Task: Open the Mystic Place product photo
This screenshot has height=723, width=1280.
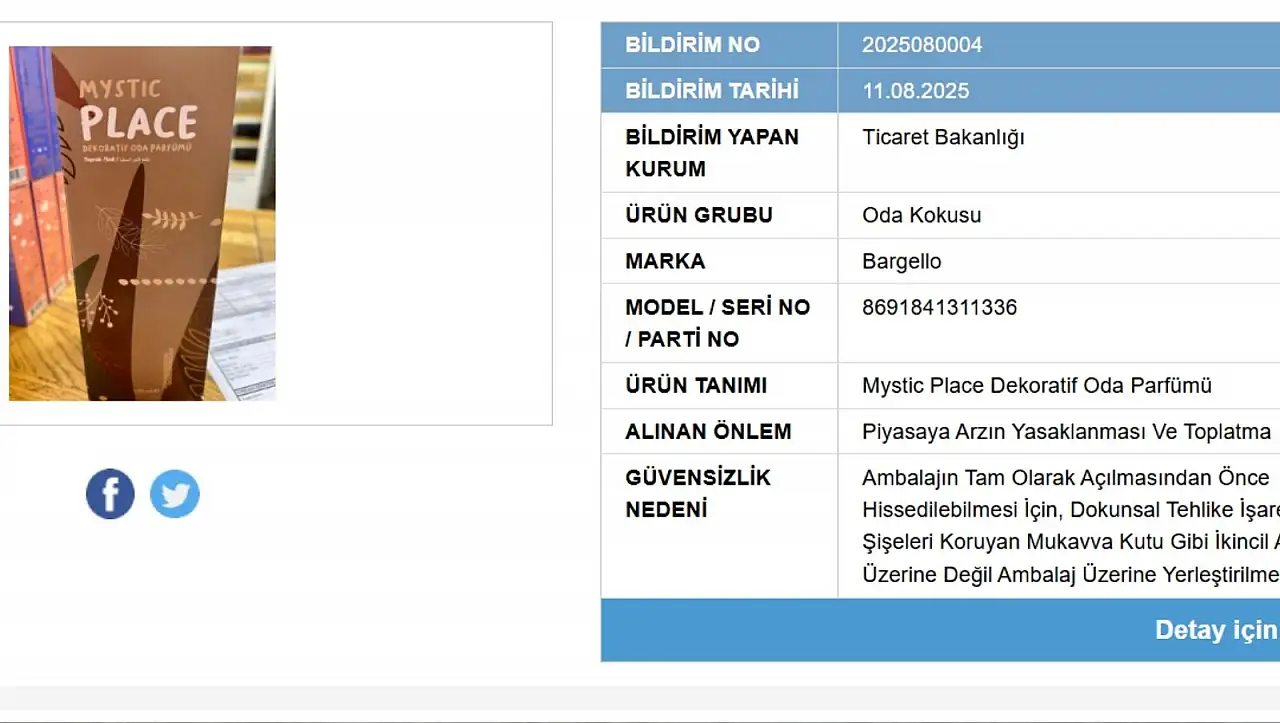Action: pos(142,223)
